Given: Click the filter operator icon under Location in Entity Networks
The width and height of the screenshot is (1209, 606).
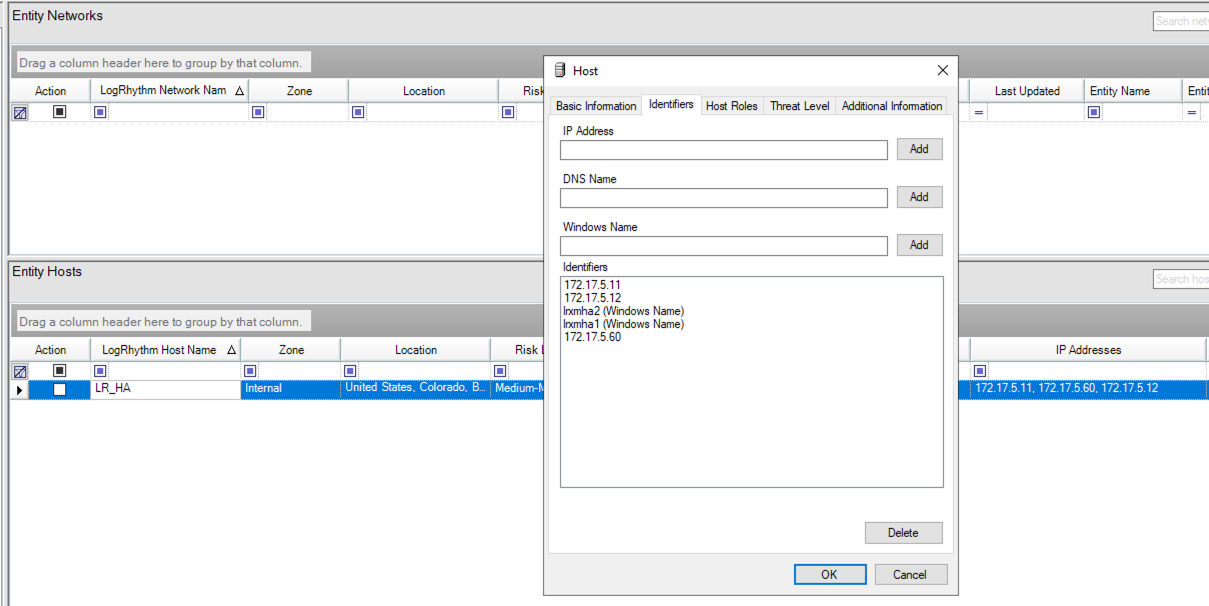Looking at the screenshot, I should pos(358,112).
